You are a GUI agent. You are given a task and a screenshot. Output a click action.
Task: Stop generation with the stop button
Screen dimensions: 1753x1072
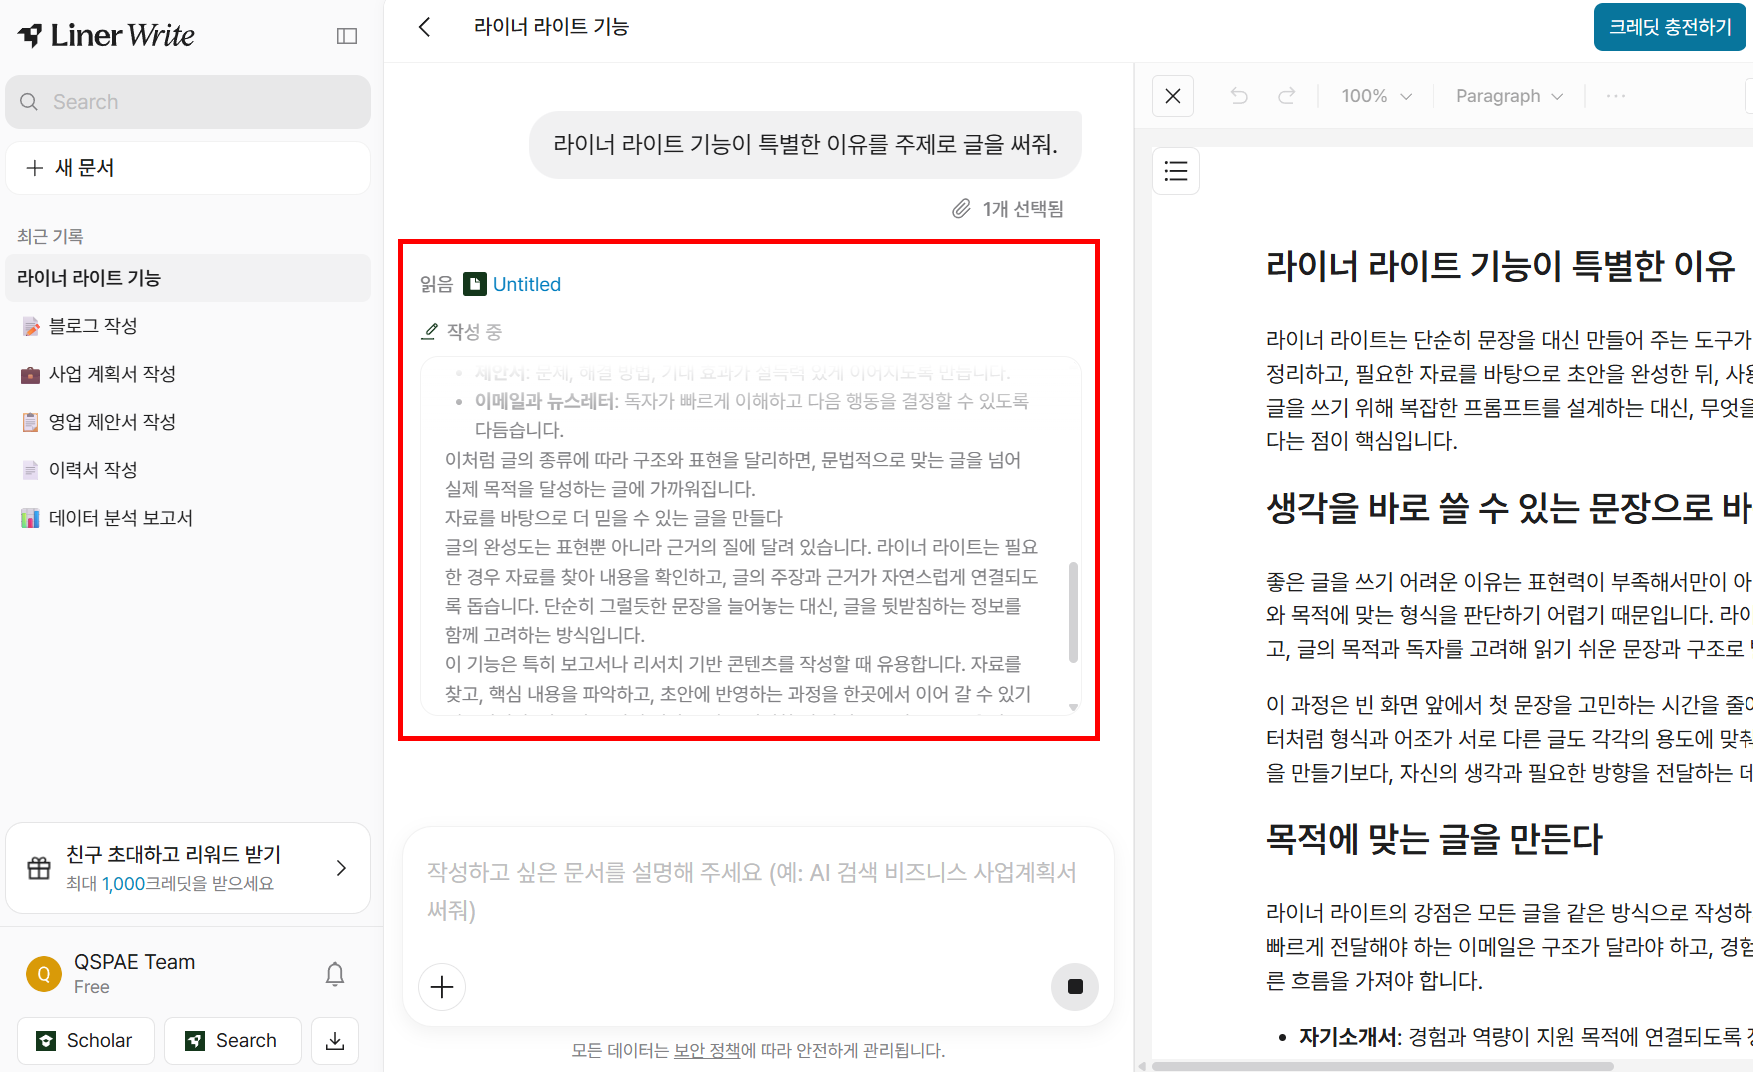coord(1075,987)
